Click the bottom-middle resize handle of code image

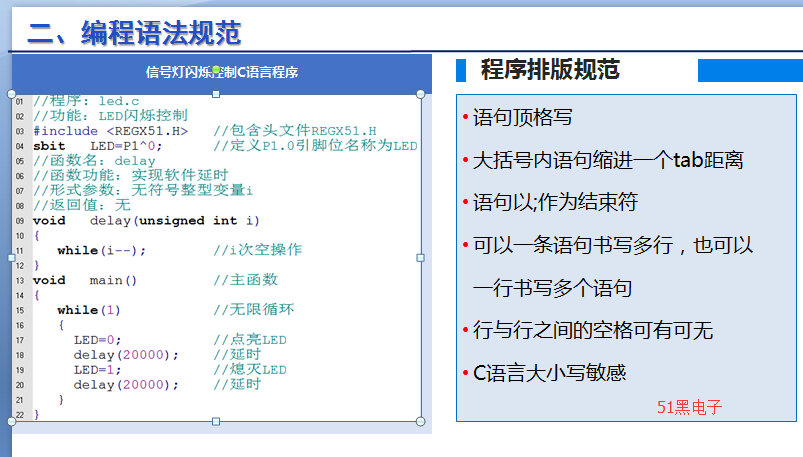point(216,422)
